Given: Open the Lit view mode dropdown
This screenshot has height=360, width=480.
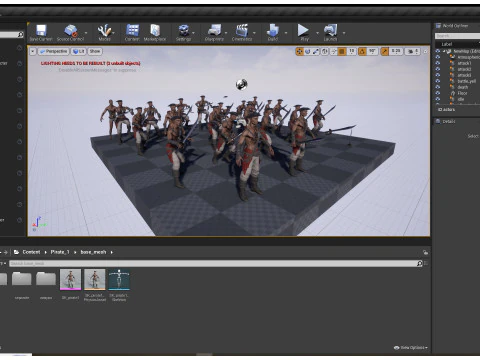Looking at the screenshot, I should coord(78,51).
